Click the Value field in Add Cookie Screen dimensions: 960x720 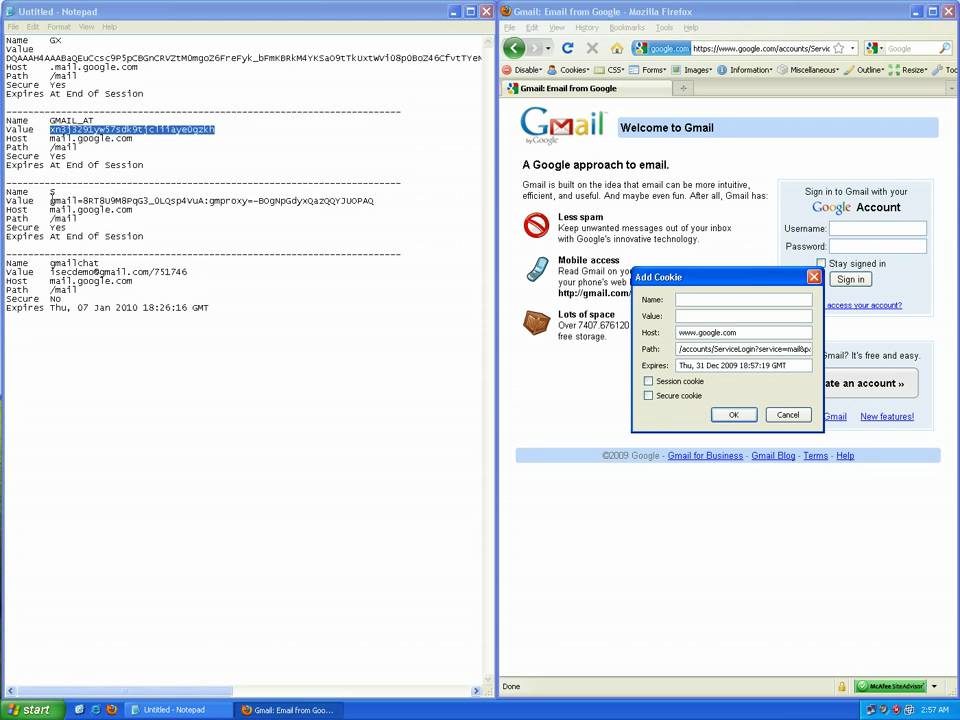pyautogui.click(x=743, y=316)
